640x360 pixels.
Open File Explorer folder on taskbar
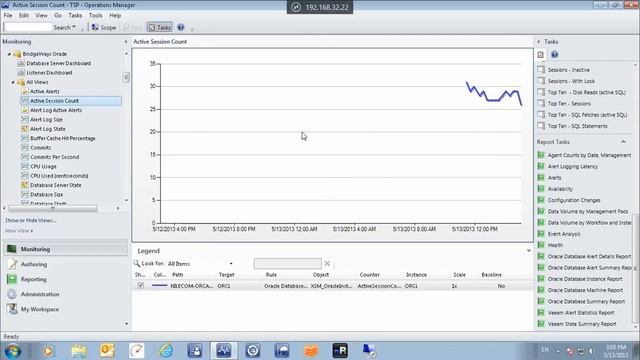(x=79, y=351)
